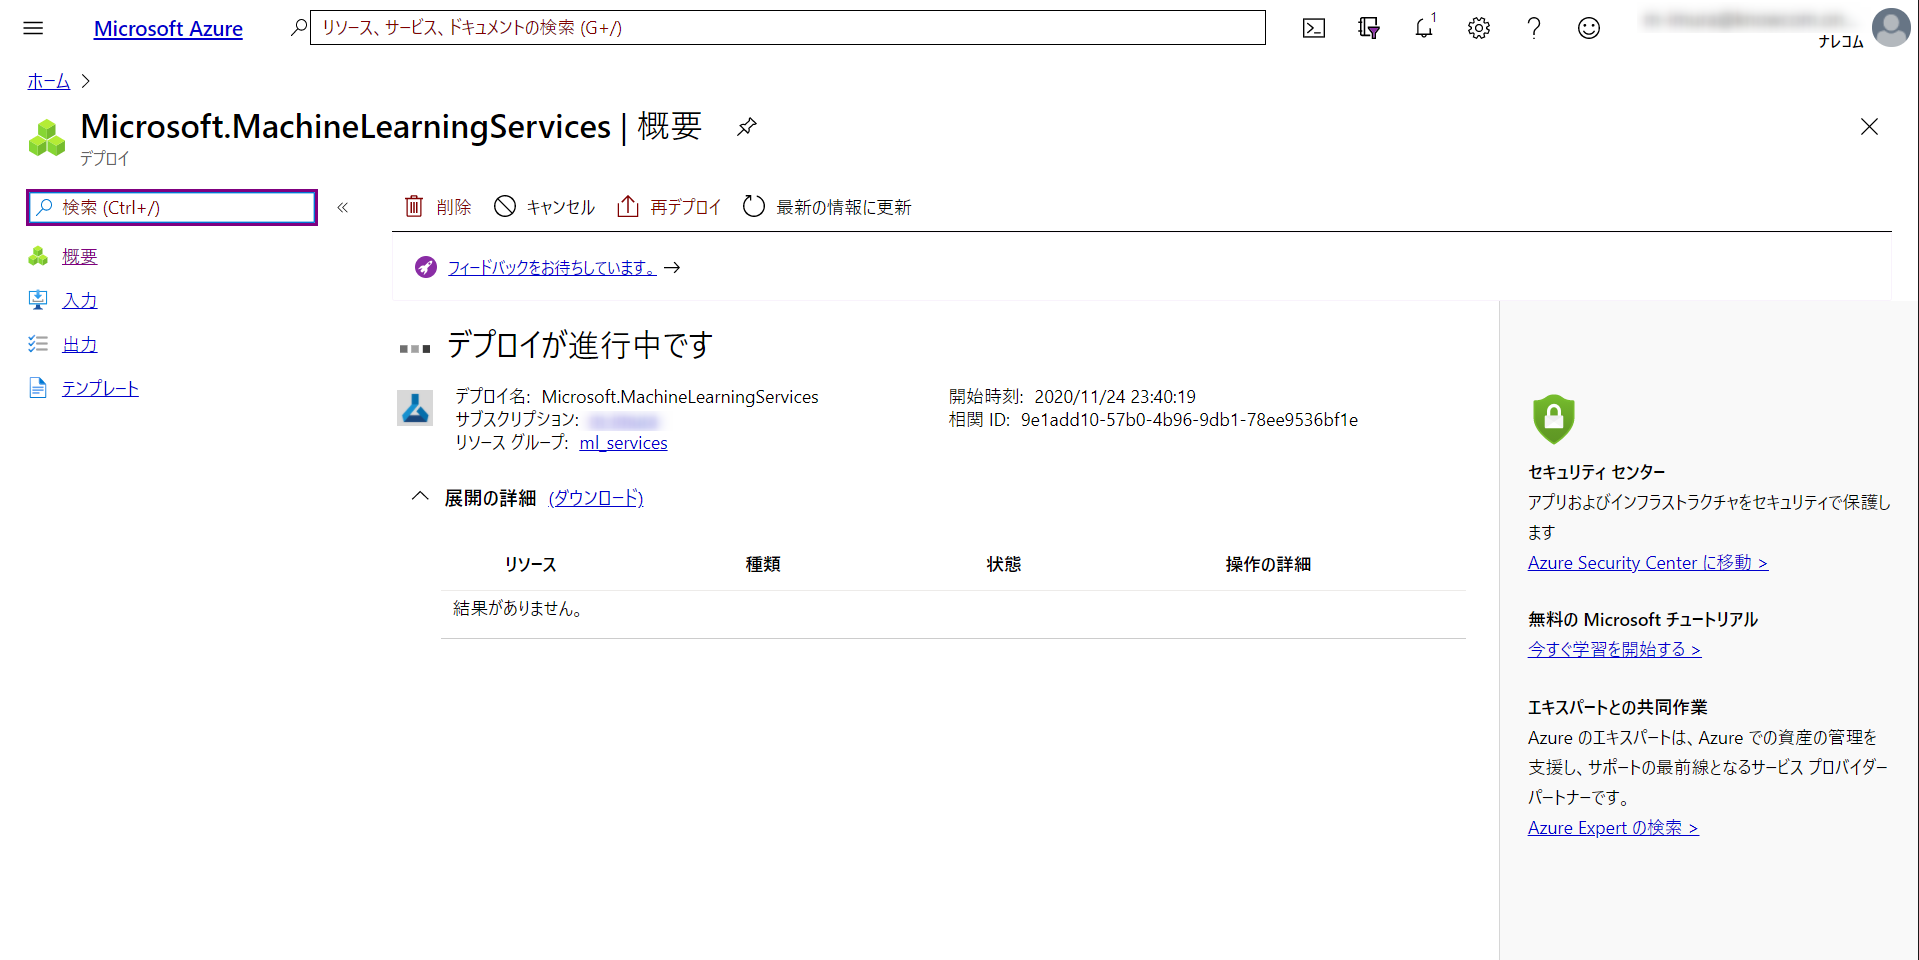The width and height of the screenshot is (1919, 960).
Task: Click the 結果がありません message
Action: pos(518,609)
